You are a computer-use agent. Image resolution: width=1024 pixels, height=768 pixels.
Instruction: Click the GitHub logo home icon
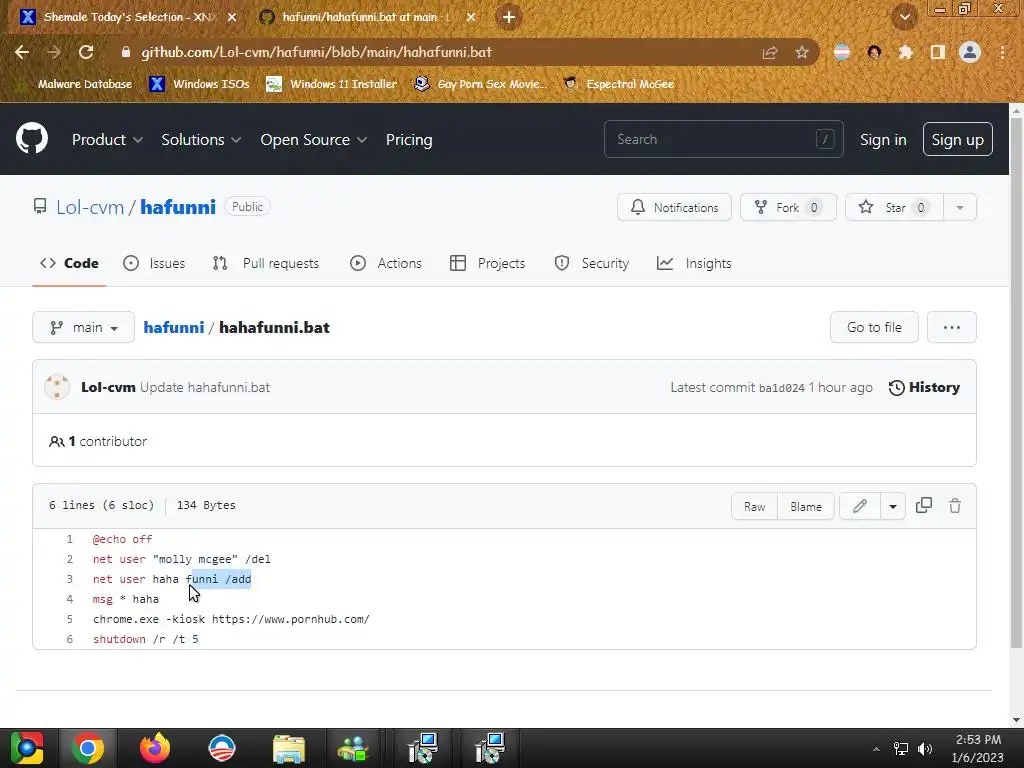point(31,138)
